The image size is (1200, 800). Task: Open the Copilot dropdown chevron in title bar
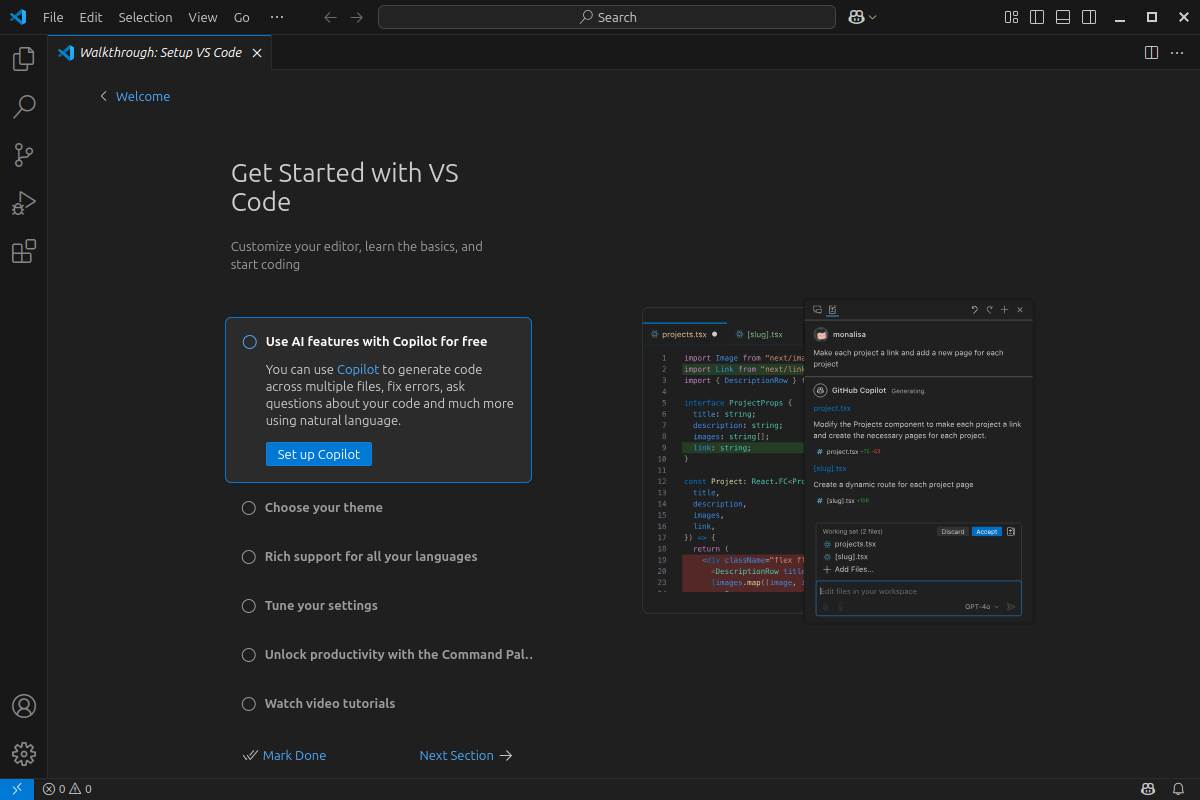[873, 17]
